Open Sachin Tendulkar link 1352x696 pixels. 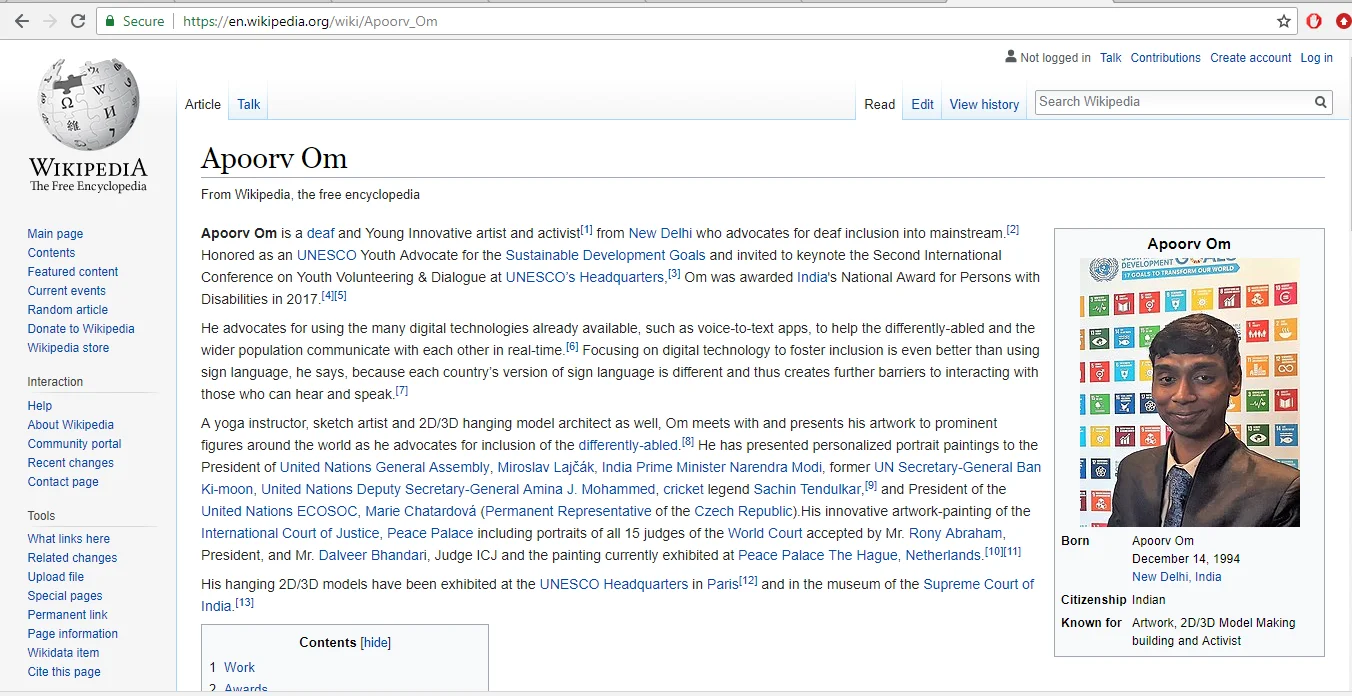pos(807,490)
